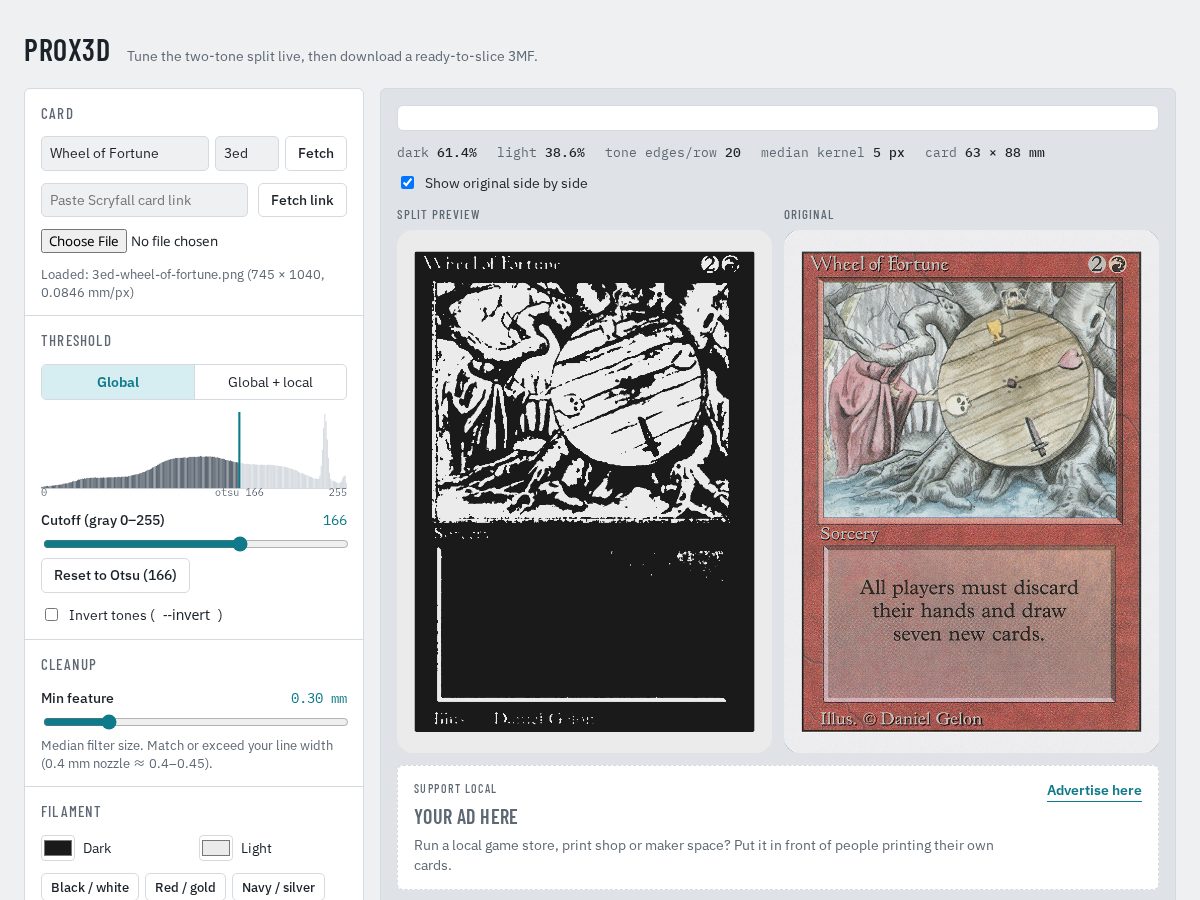The image size is (1200, 900).
Task: Click the YOUR AD HERE heading
Action: click(x=466, y=817)
